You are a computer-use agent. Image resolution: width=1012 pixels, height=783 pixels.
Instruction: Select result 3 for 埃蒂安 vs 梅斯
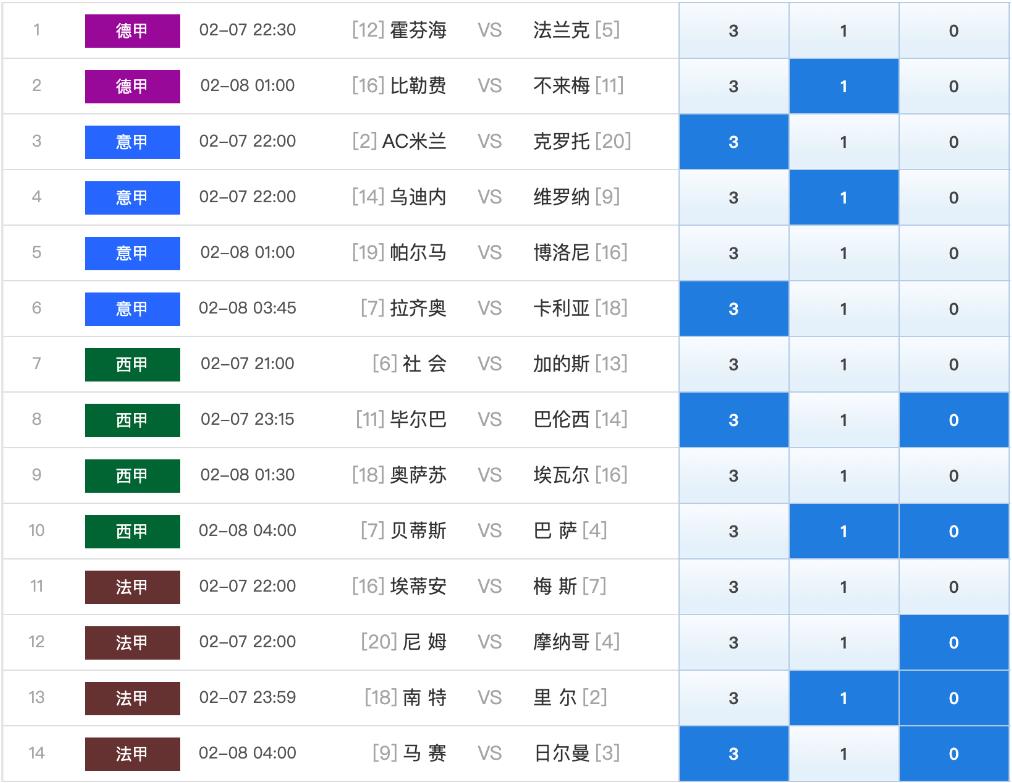[x=734, y=587]
